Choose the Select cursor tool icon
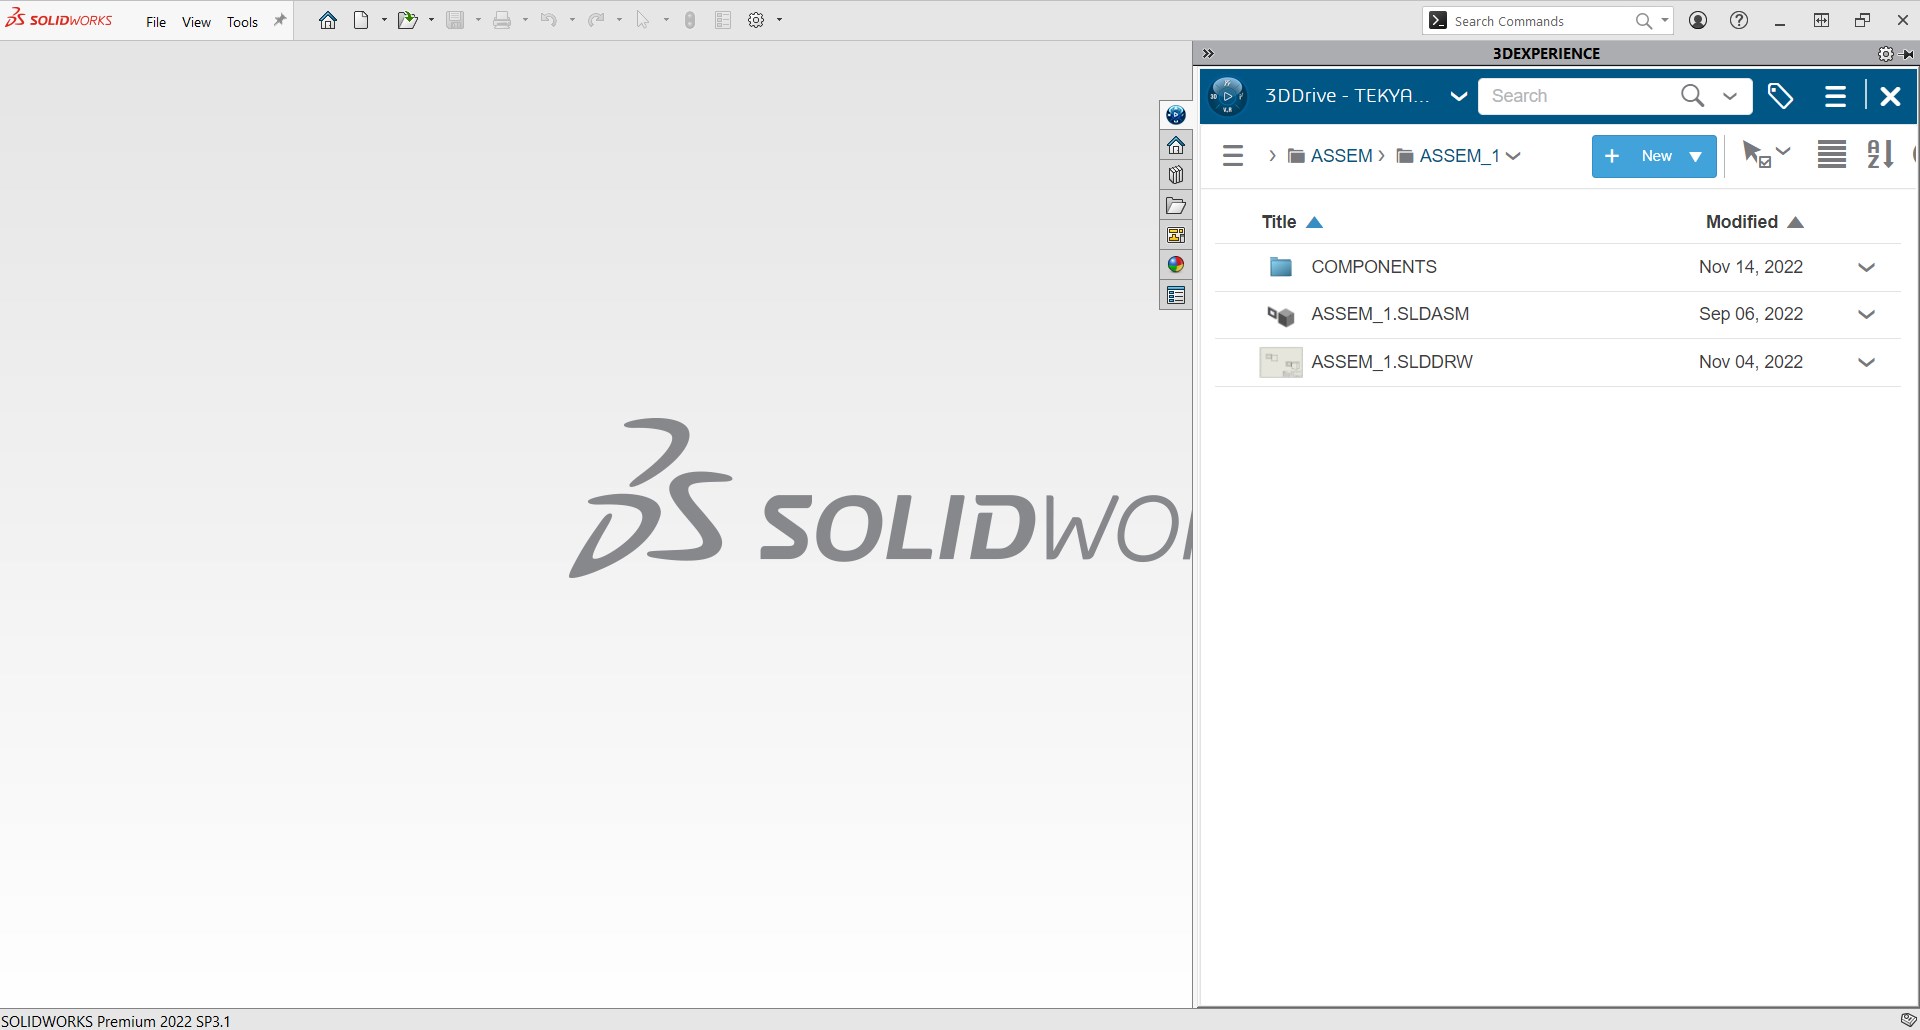The height and width of the screenshot is (1030, 1920). tap(642, 20)
